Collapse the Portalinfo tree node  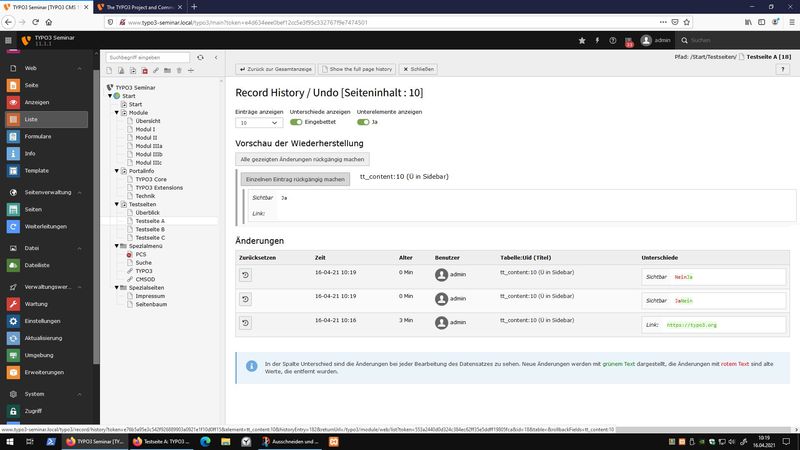(117, 171)
